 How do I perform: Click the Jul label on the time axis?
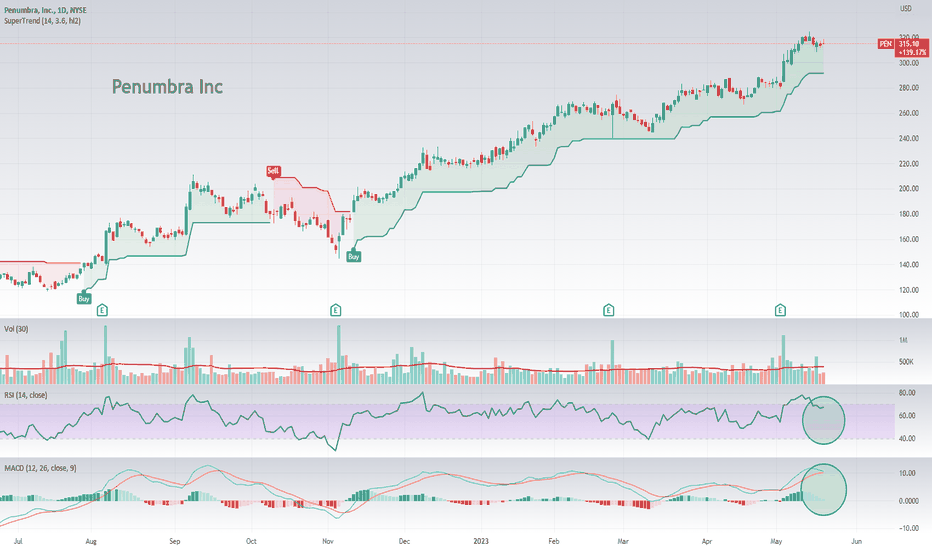click(18, 541)
